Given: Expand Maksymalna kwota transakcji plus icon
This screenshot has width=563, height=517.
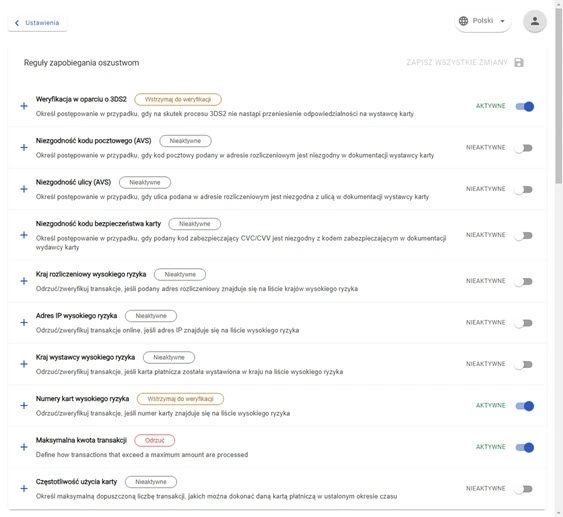Looking at the screenshot, I should tap(24, 447).
